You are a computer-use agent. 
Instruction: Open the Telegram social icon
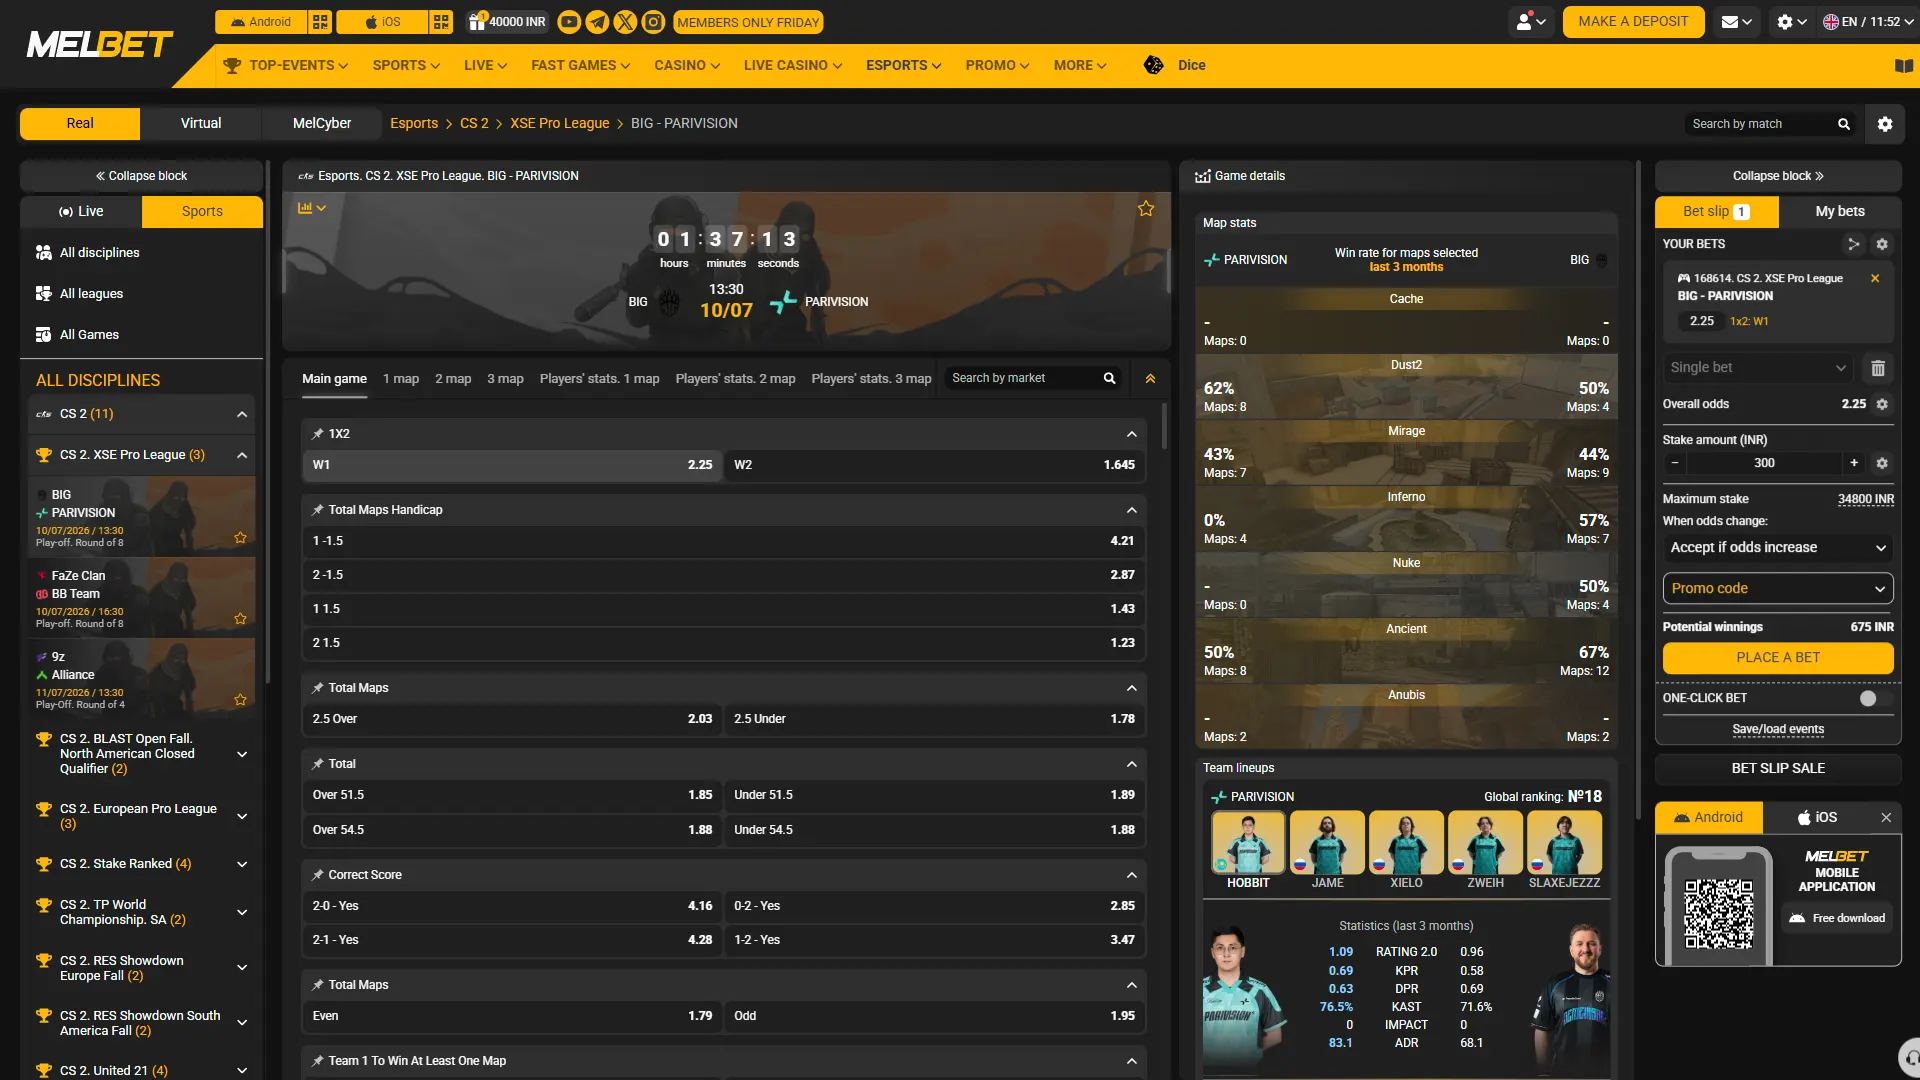pyautogui.click(x=597, y=22)
